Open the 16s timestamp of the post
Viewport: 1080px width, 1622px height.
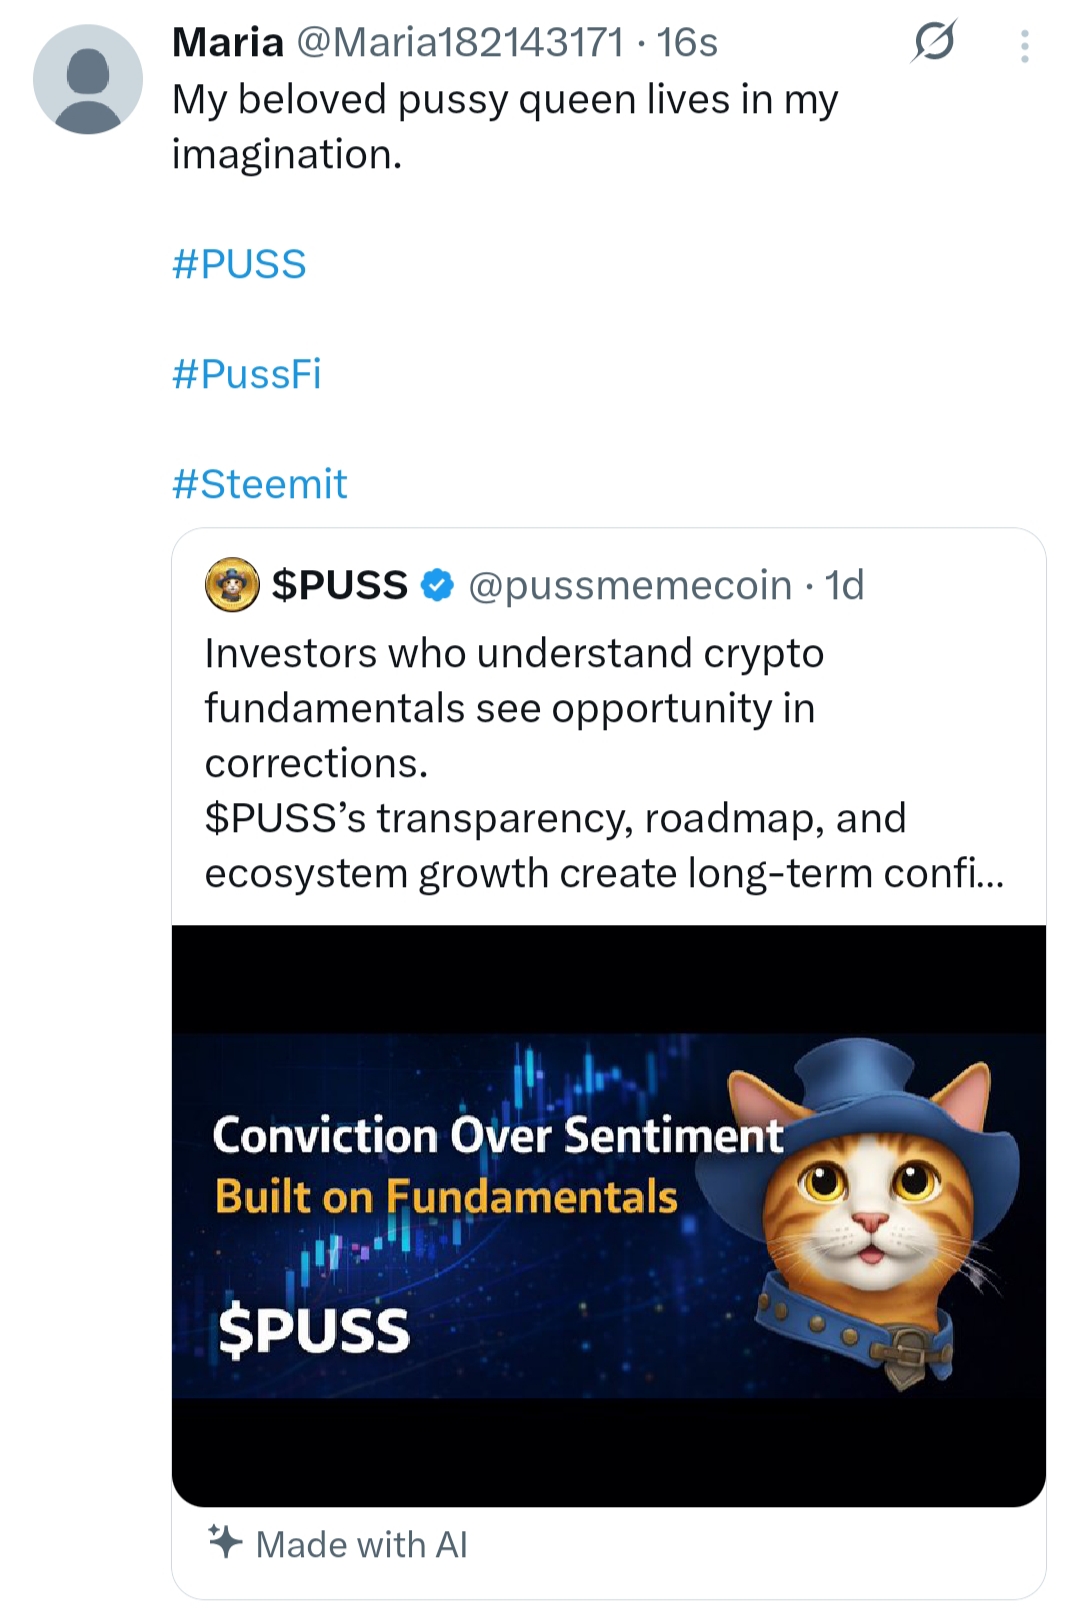pyautogui.click(x=687, y=43)
